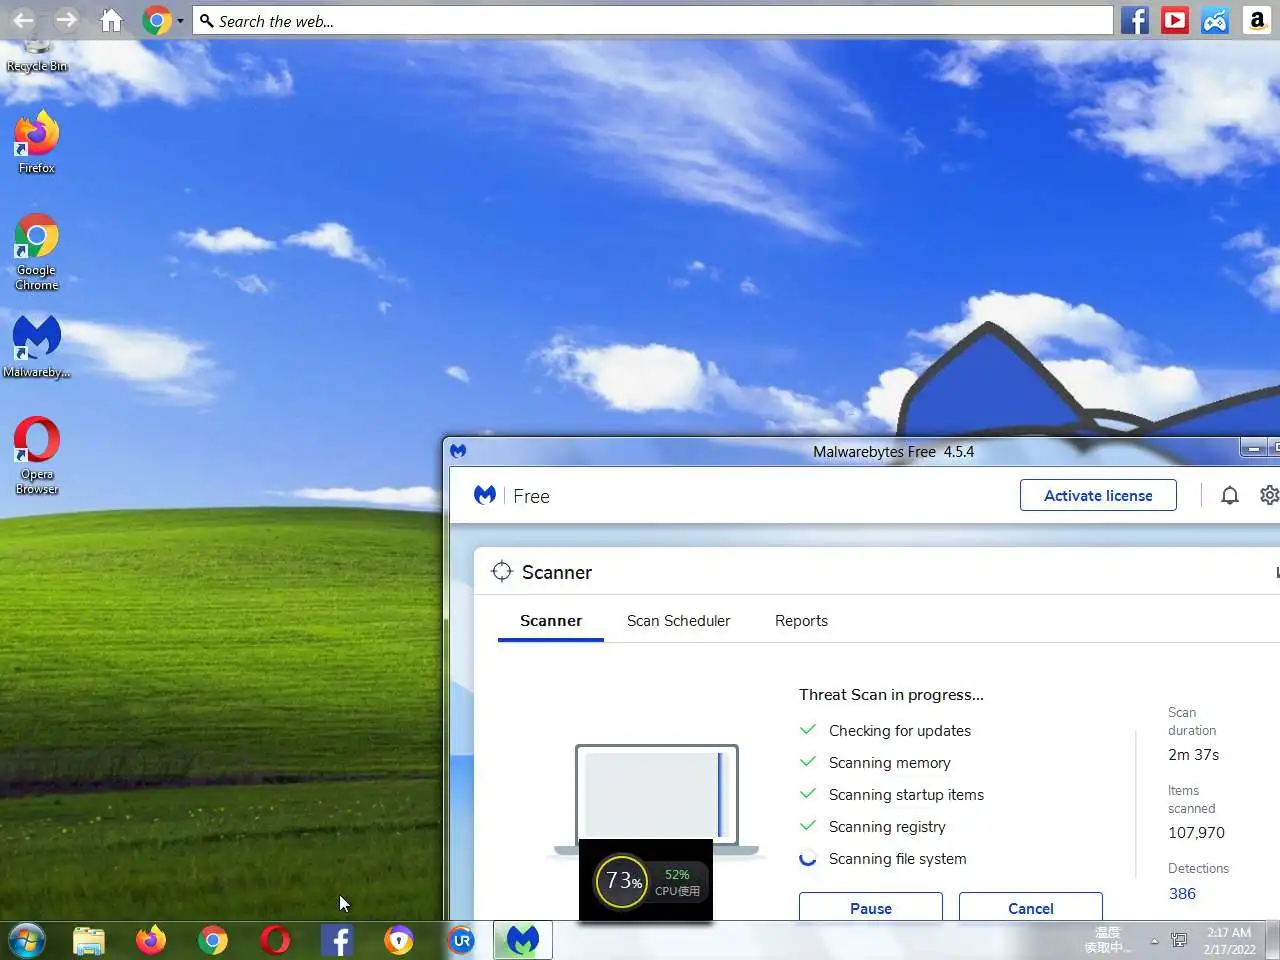The width and height of the screenshot is (1280, 960).
Task: Open the Amazon shortcut in top toolbar
Action: 1257,20
